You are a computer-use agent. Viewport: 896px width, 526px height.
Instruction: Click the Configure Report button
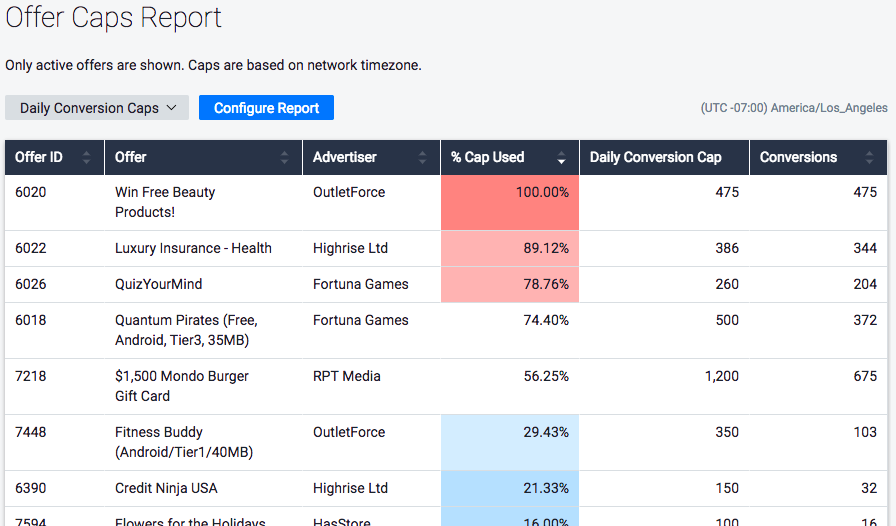[266, 108]
